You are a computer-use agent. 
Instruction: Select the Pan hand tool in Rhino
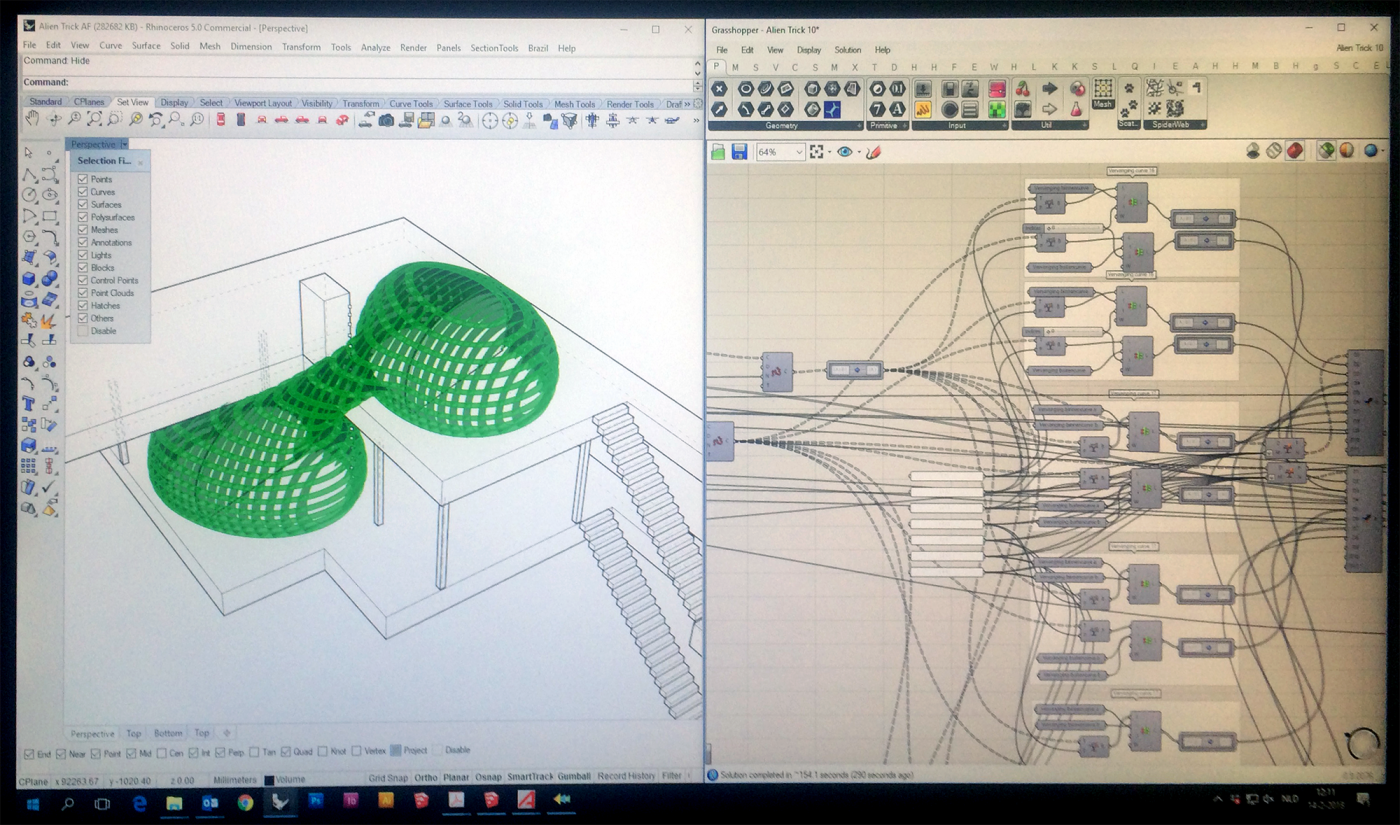(x=32, y=119)
